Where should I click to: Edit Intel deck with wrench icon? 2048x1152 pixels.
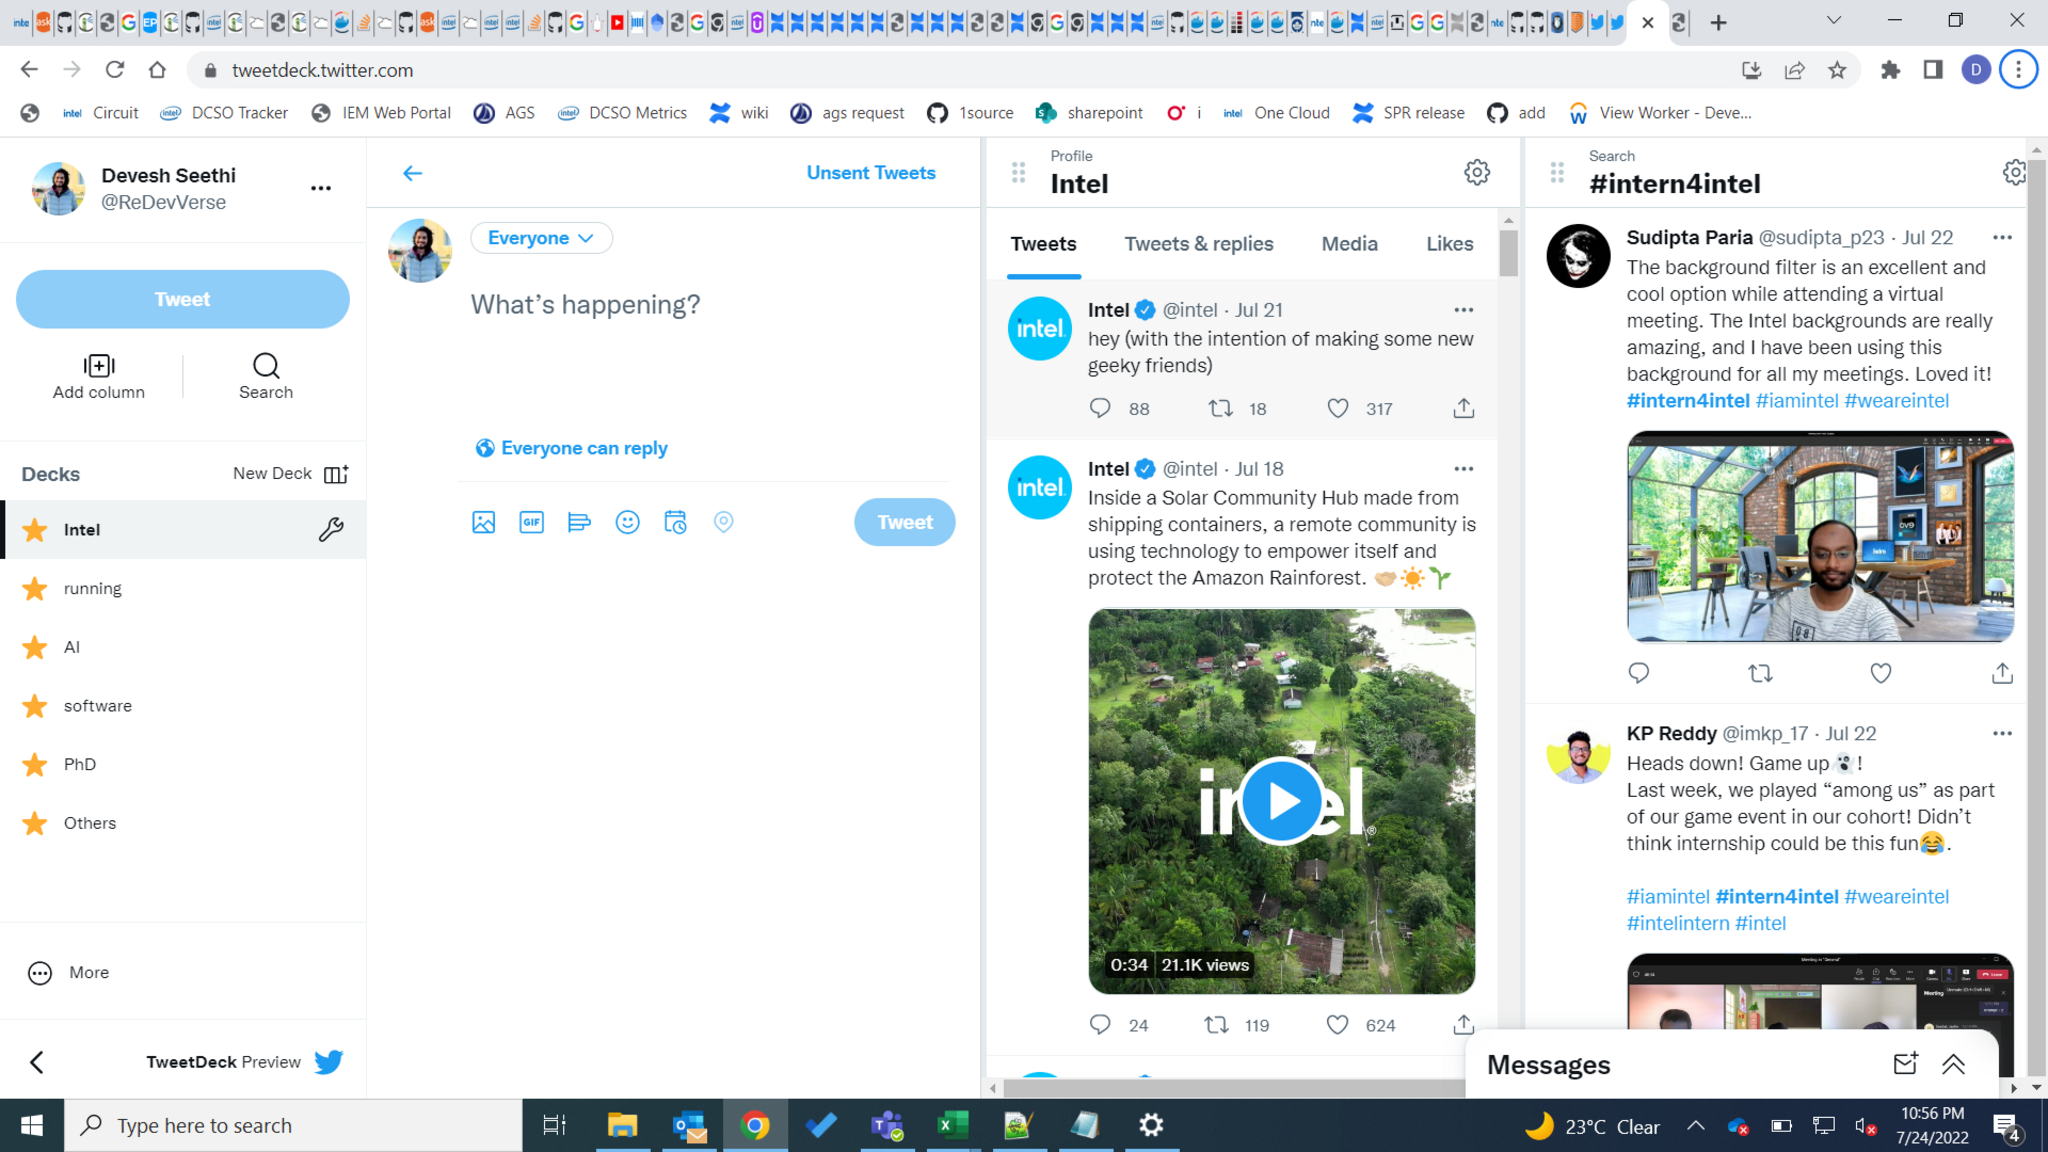(330, 529)
